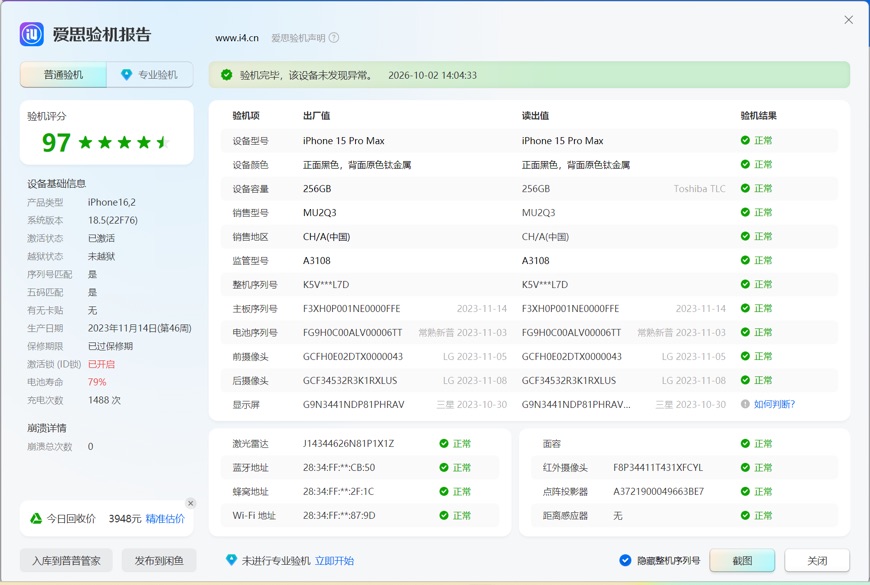870x585 pixels.
Task: Open the 精准估价 link
Action: 165,518
